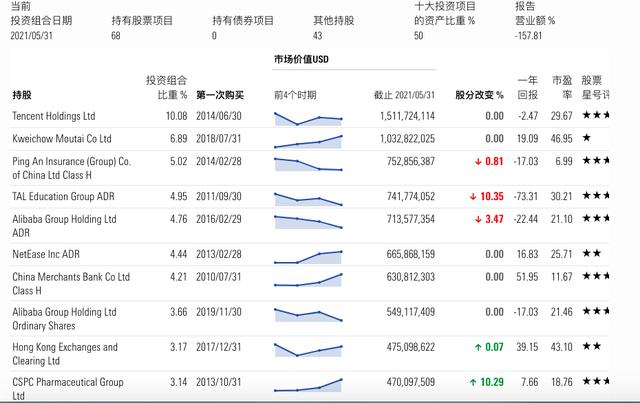This screenshot has height=403, width=640.
Task: Open the Tencent Holdings Ltd holding link
Action: [x=53, y=116]
